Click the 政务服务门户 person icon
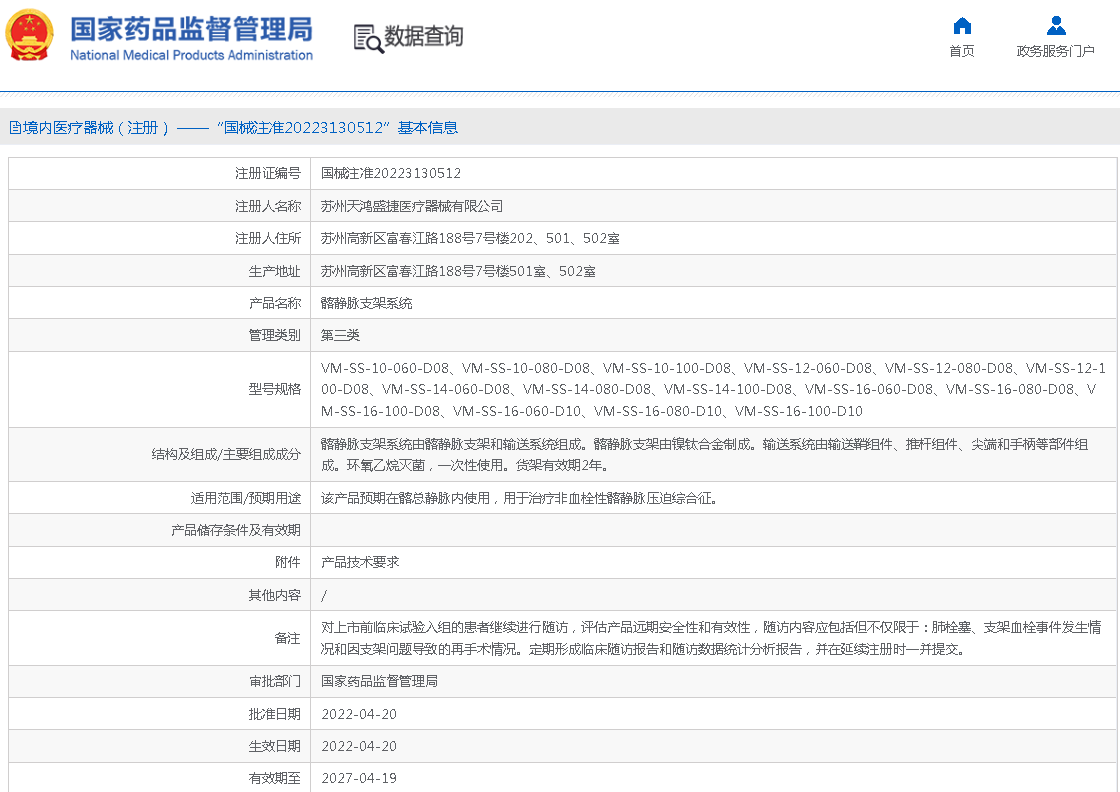 (x=1055, y=26)
